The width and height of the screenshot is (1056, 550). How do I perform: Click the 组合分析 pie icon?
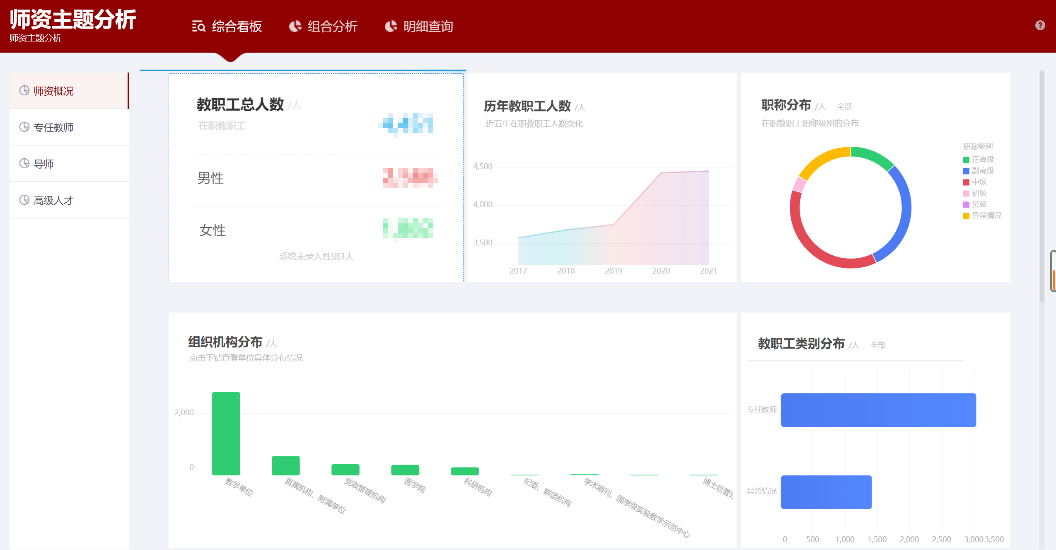click(x=295, y=26)
